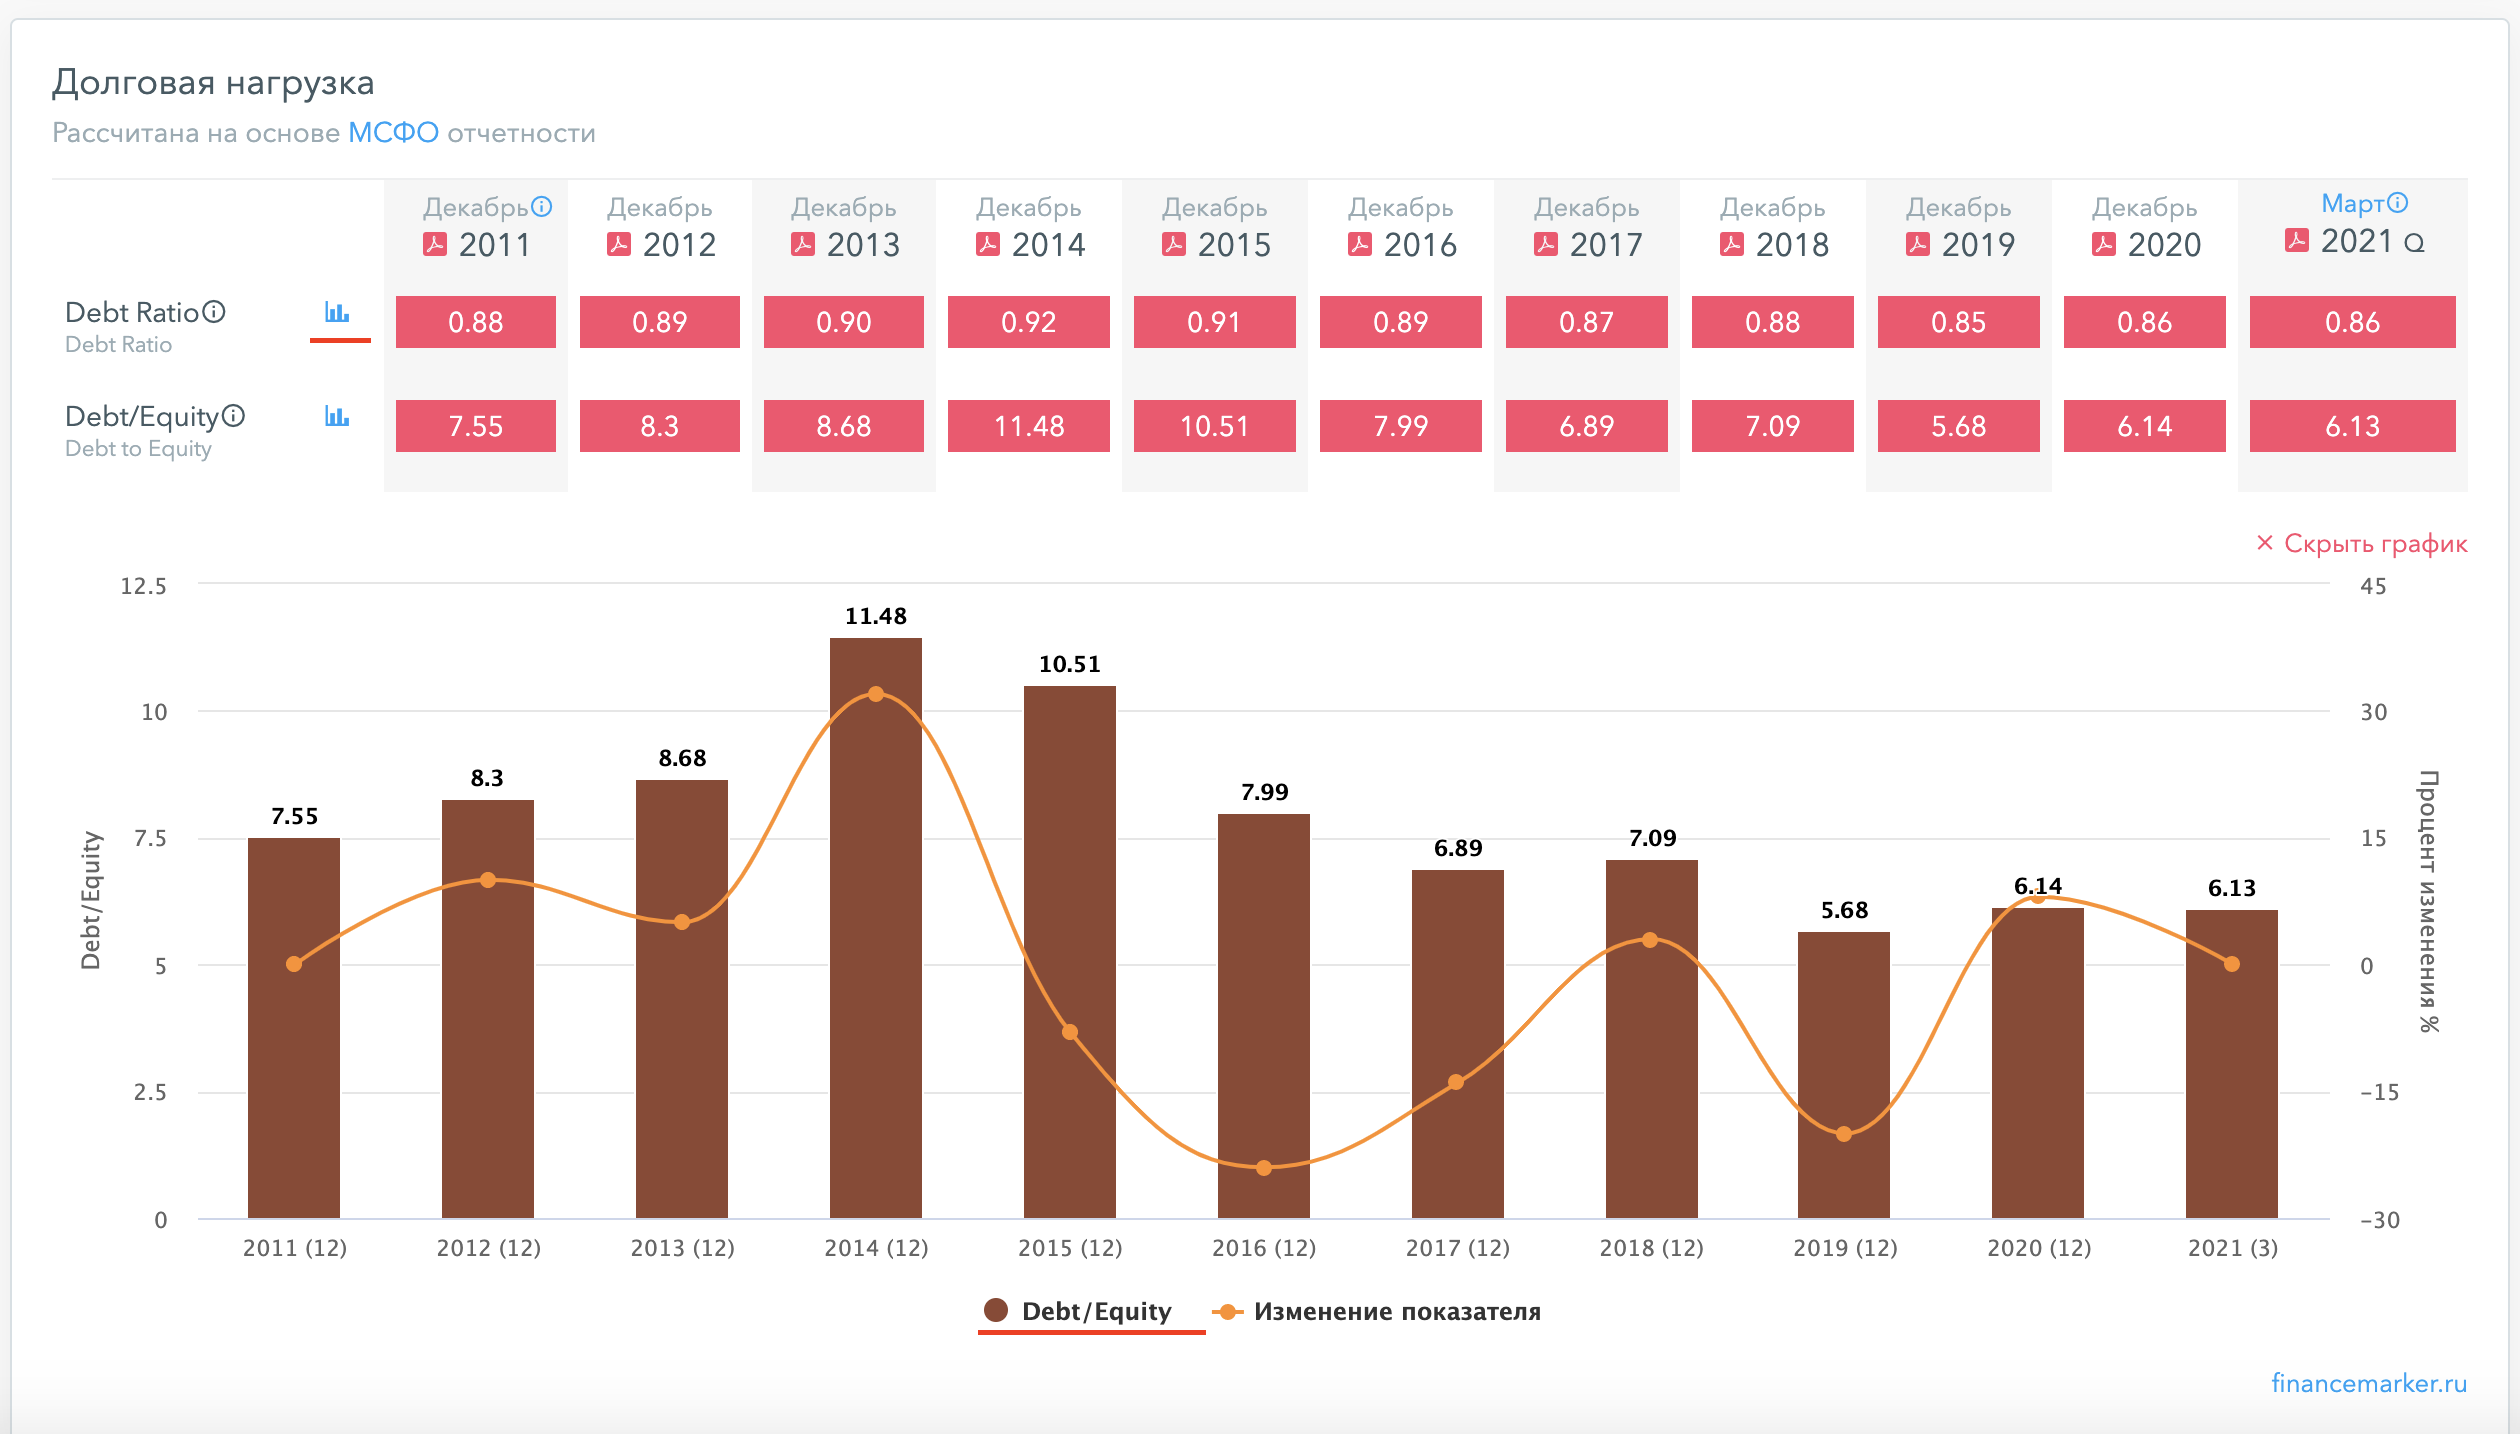The width and height of the screenshot is (2520, 1434).
Task: Click the info icon beside Март header
Action: [2397, 203]
